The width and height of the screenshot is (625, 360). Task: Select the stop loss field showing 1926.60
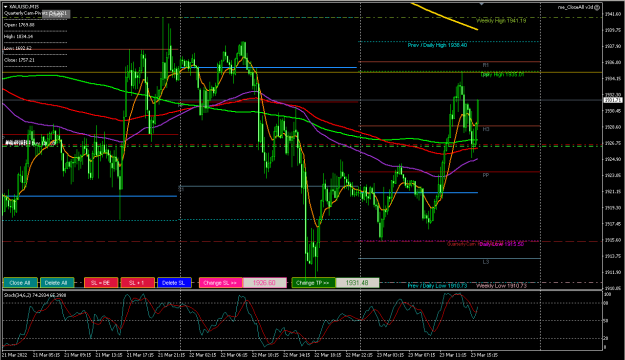[x=265, y=283]
